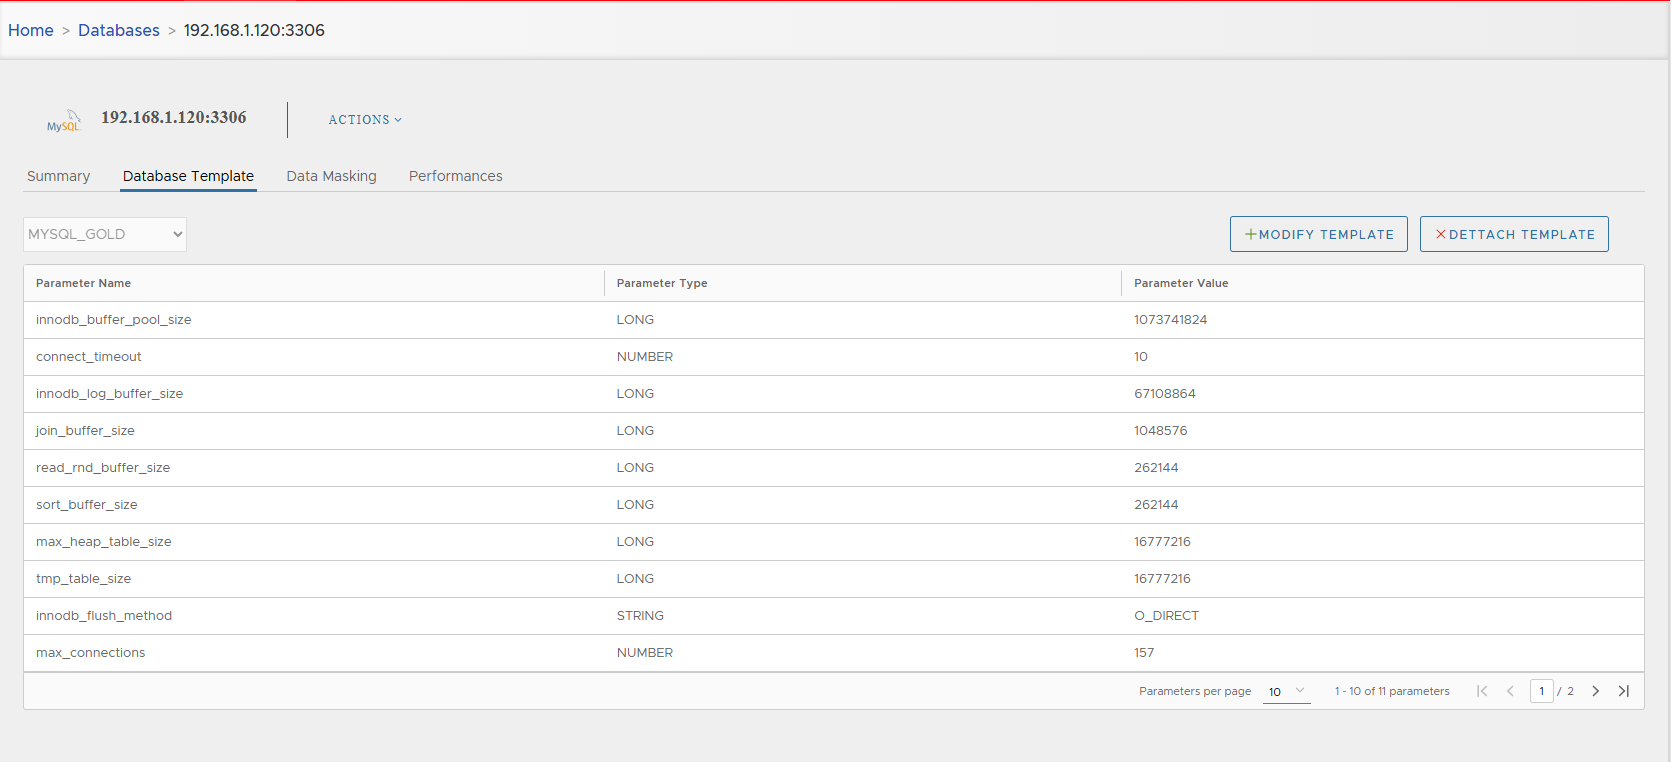Change the parameters per page dropdown
Image resolution: width=1671 pixels, height=762 pixels.
(x=1286, y=691)
